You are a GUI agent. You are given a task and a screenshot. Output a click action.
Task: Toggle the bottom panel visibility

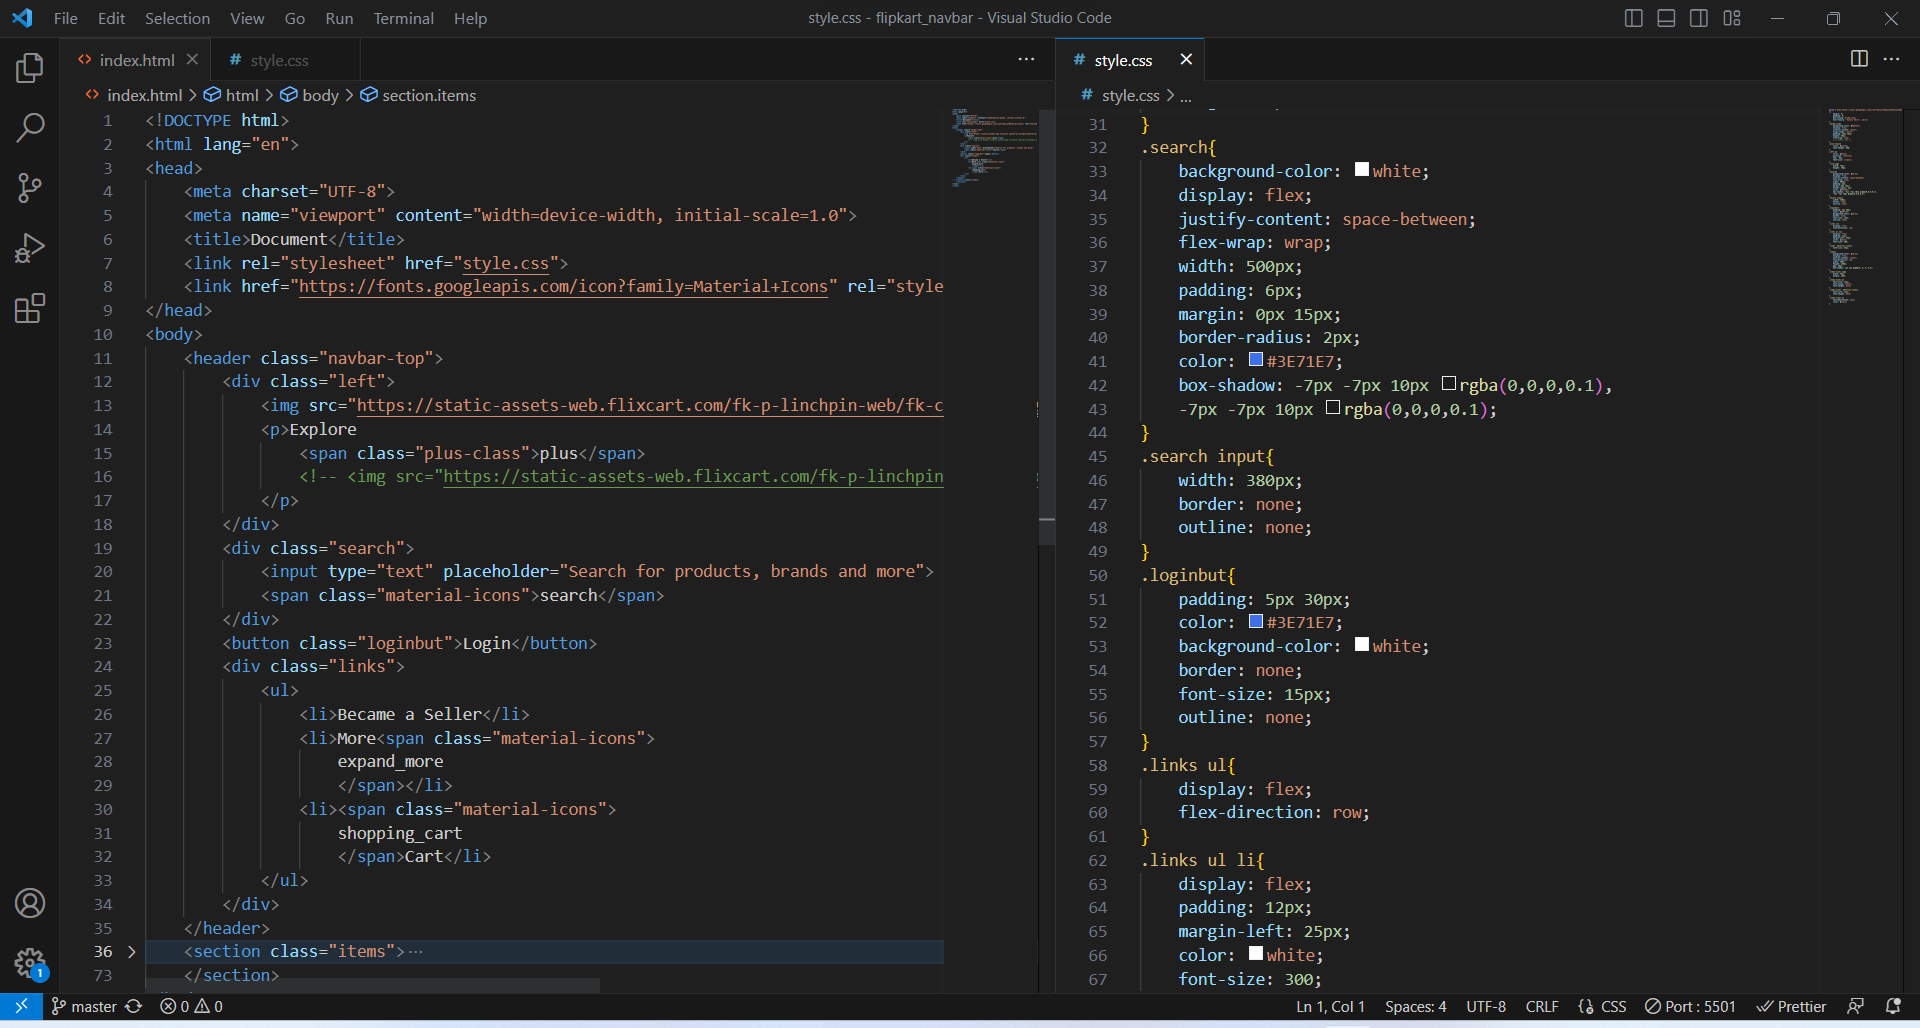(x=1665, y=17)
